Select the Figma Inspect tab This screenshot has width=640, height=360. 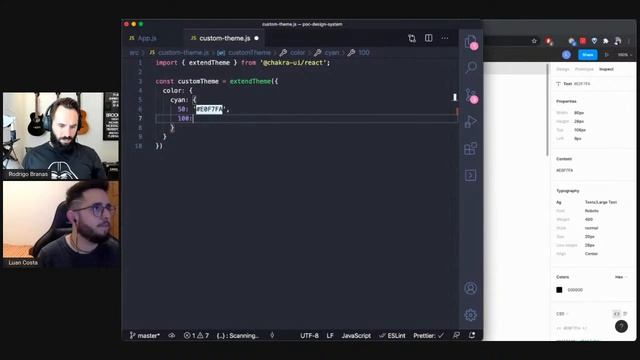606,69
